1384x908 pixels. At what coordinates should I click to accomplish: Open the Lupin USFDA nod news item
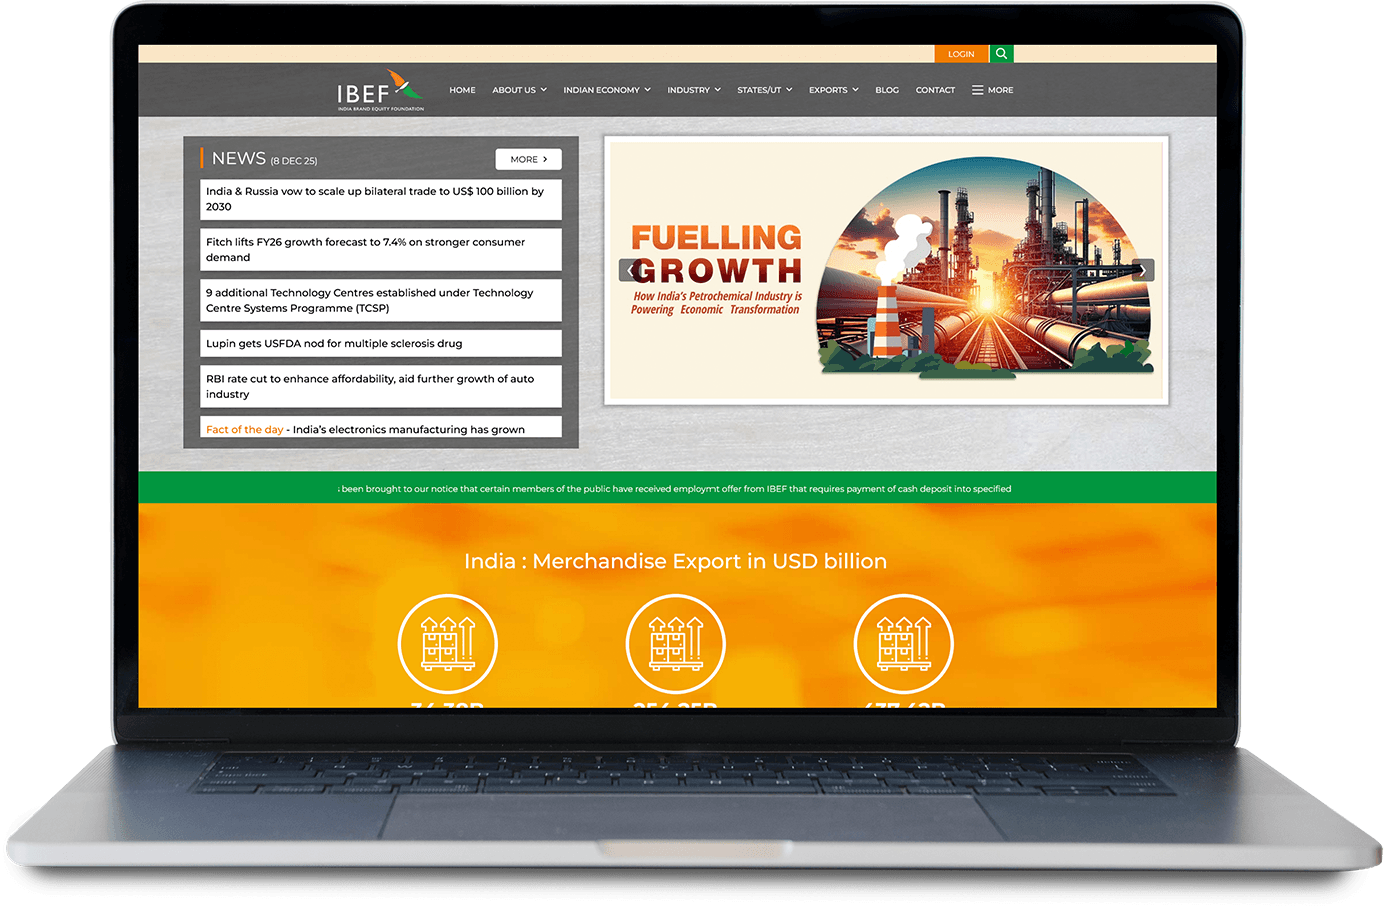(x=381, y=343)
